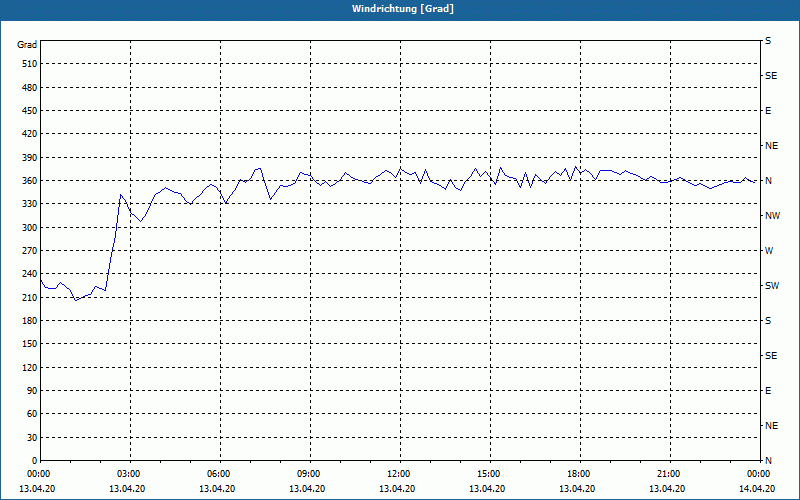Select the 150 value on the left axis
Viewport: 800px width, 500px height.
(29, 344)
